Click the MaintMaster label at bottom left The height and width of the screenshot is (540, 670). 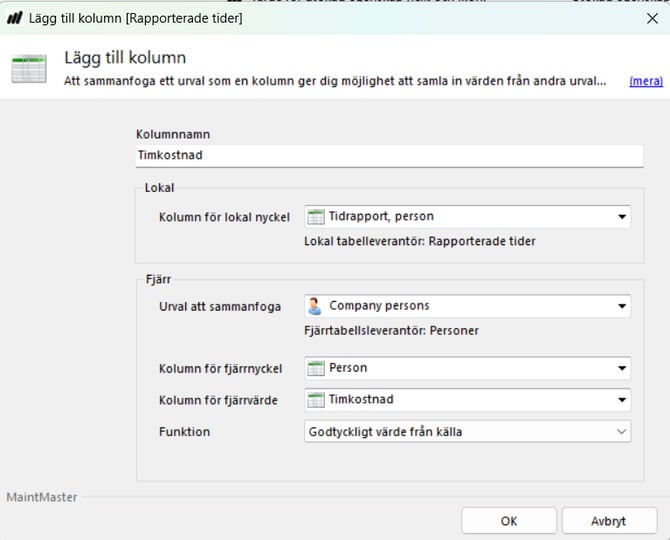(x=42, y=497)
